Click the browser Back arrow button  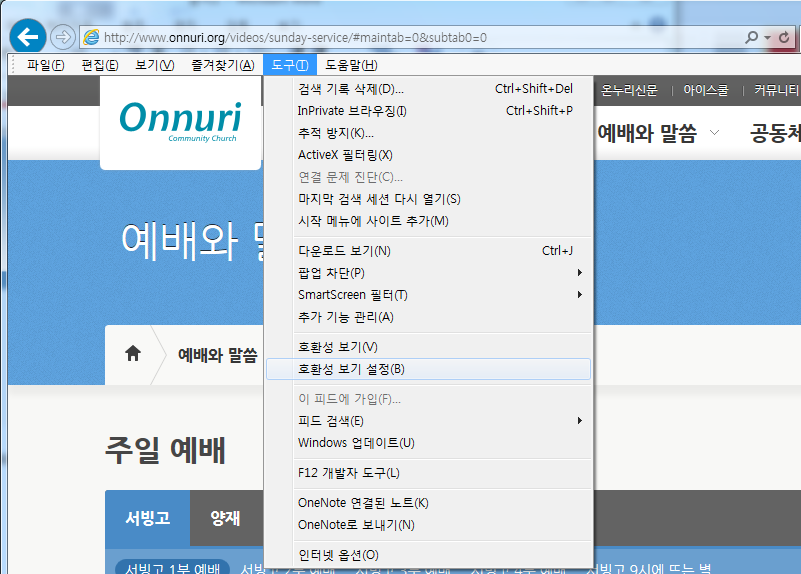tap(28, 36)
